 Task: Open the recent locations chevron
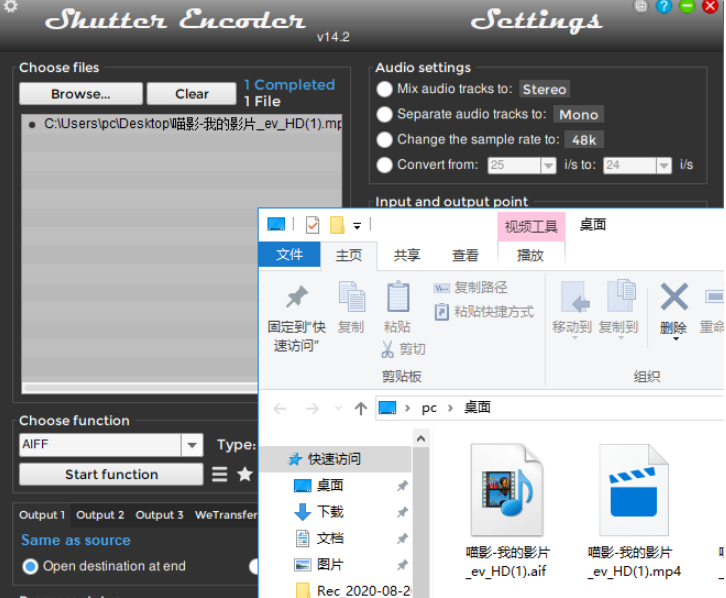338,408
